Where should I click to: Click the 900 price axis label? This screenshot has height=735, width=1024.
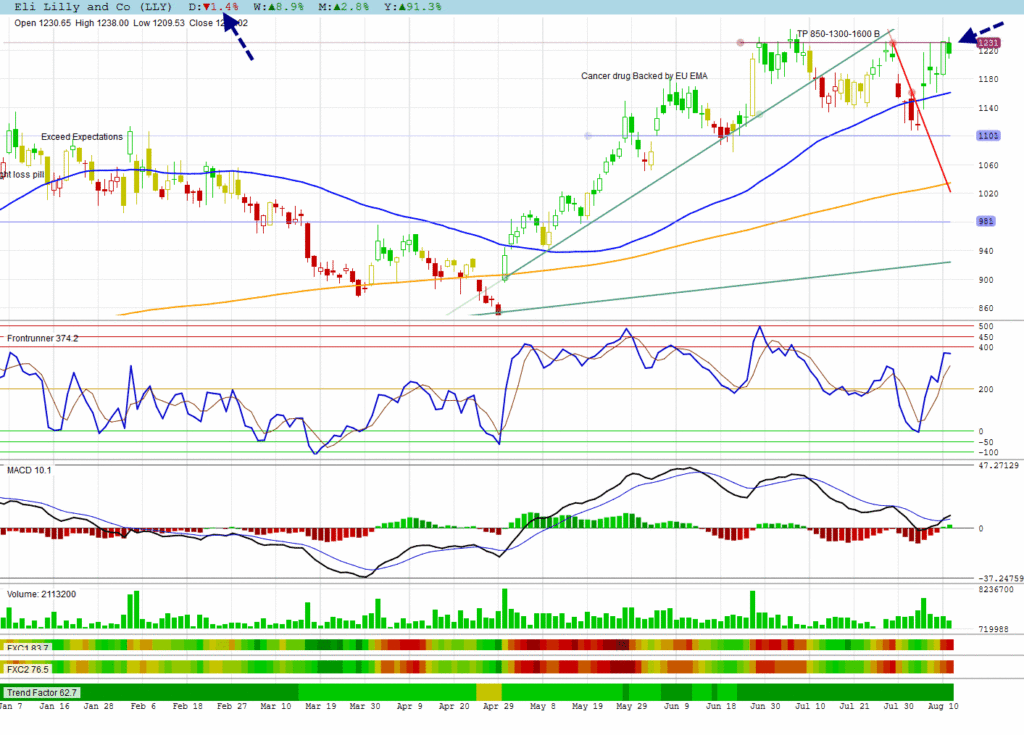point(985,280)
